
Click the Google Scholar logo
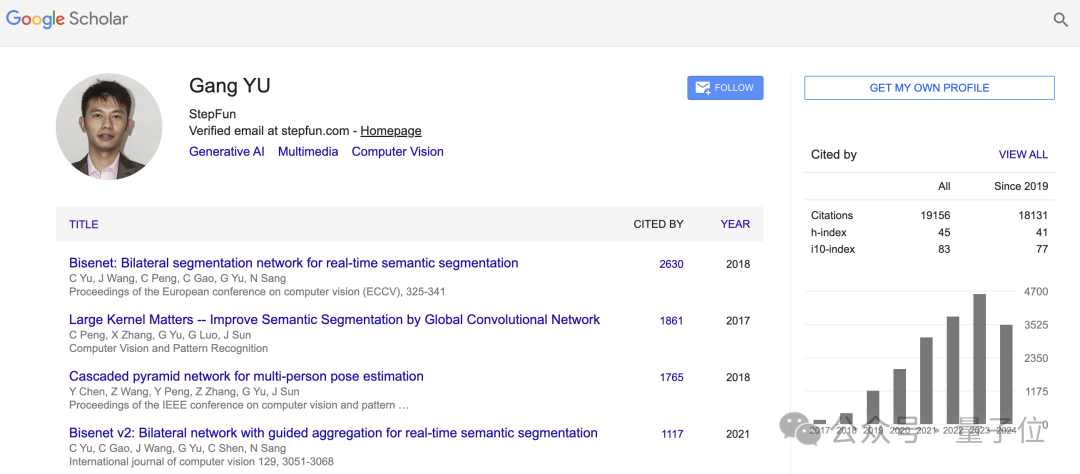[67, 19]
